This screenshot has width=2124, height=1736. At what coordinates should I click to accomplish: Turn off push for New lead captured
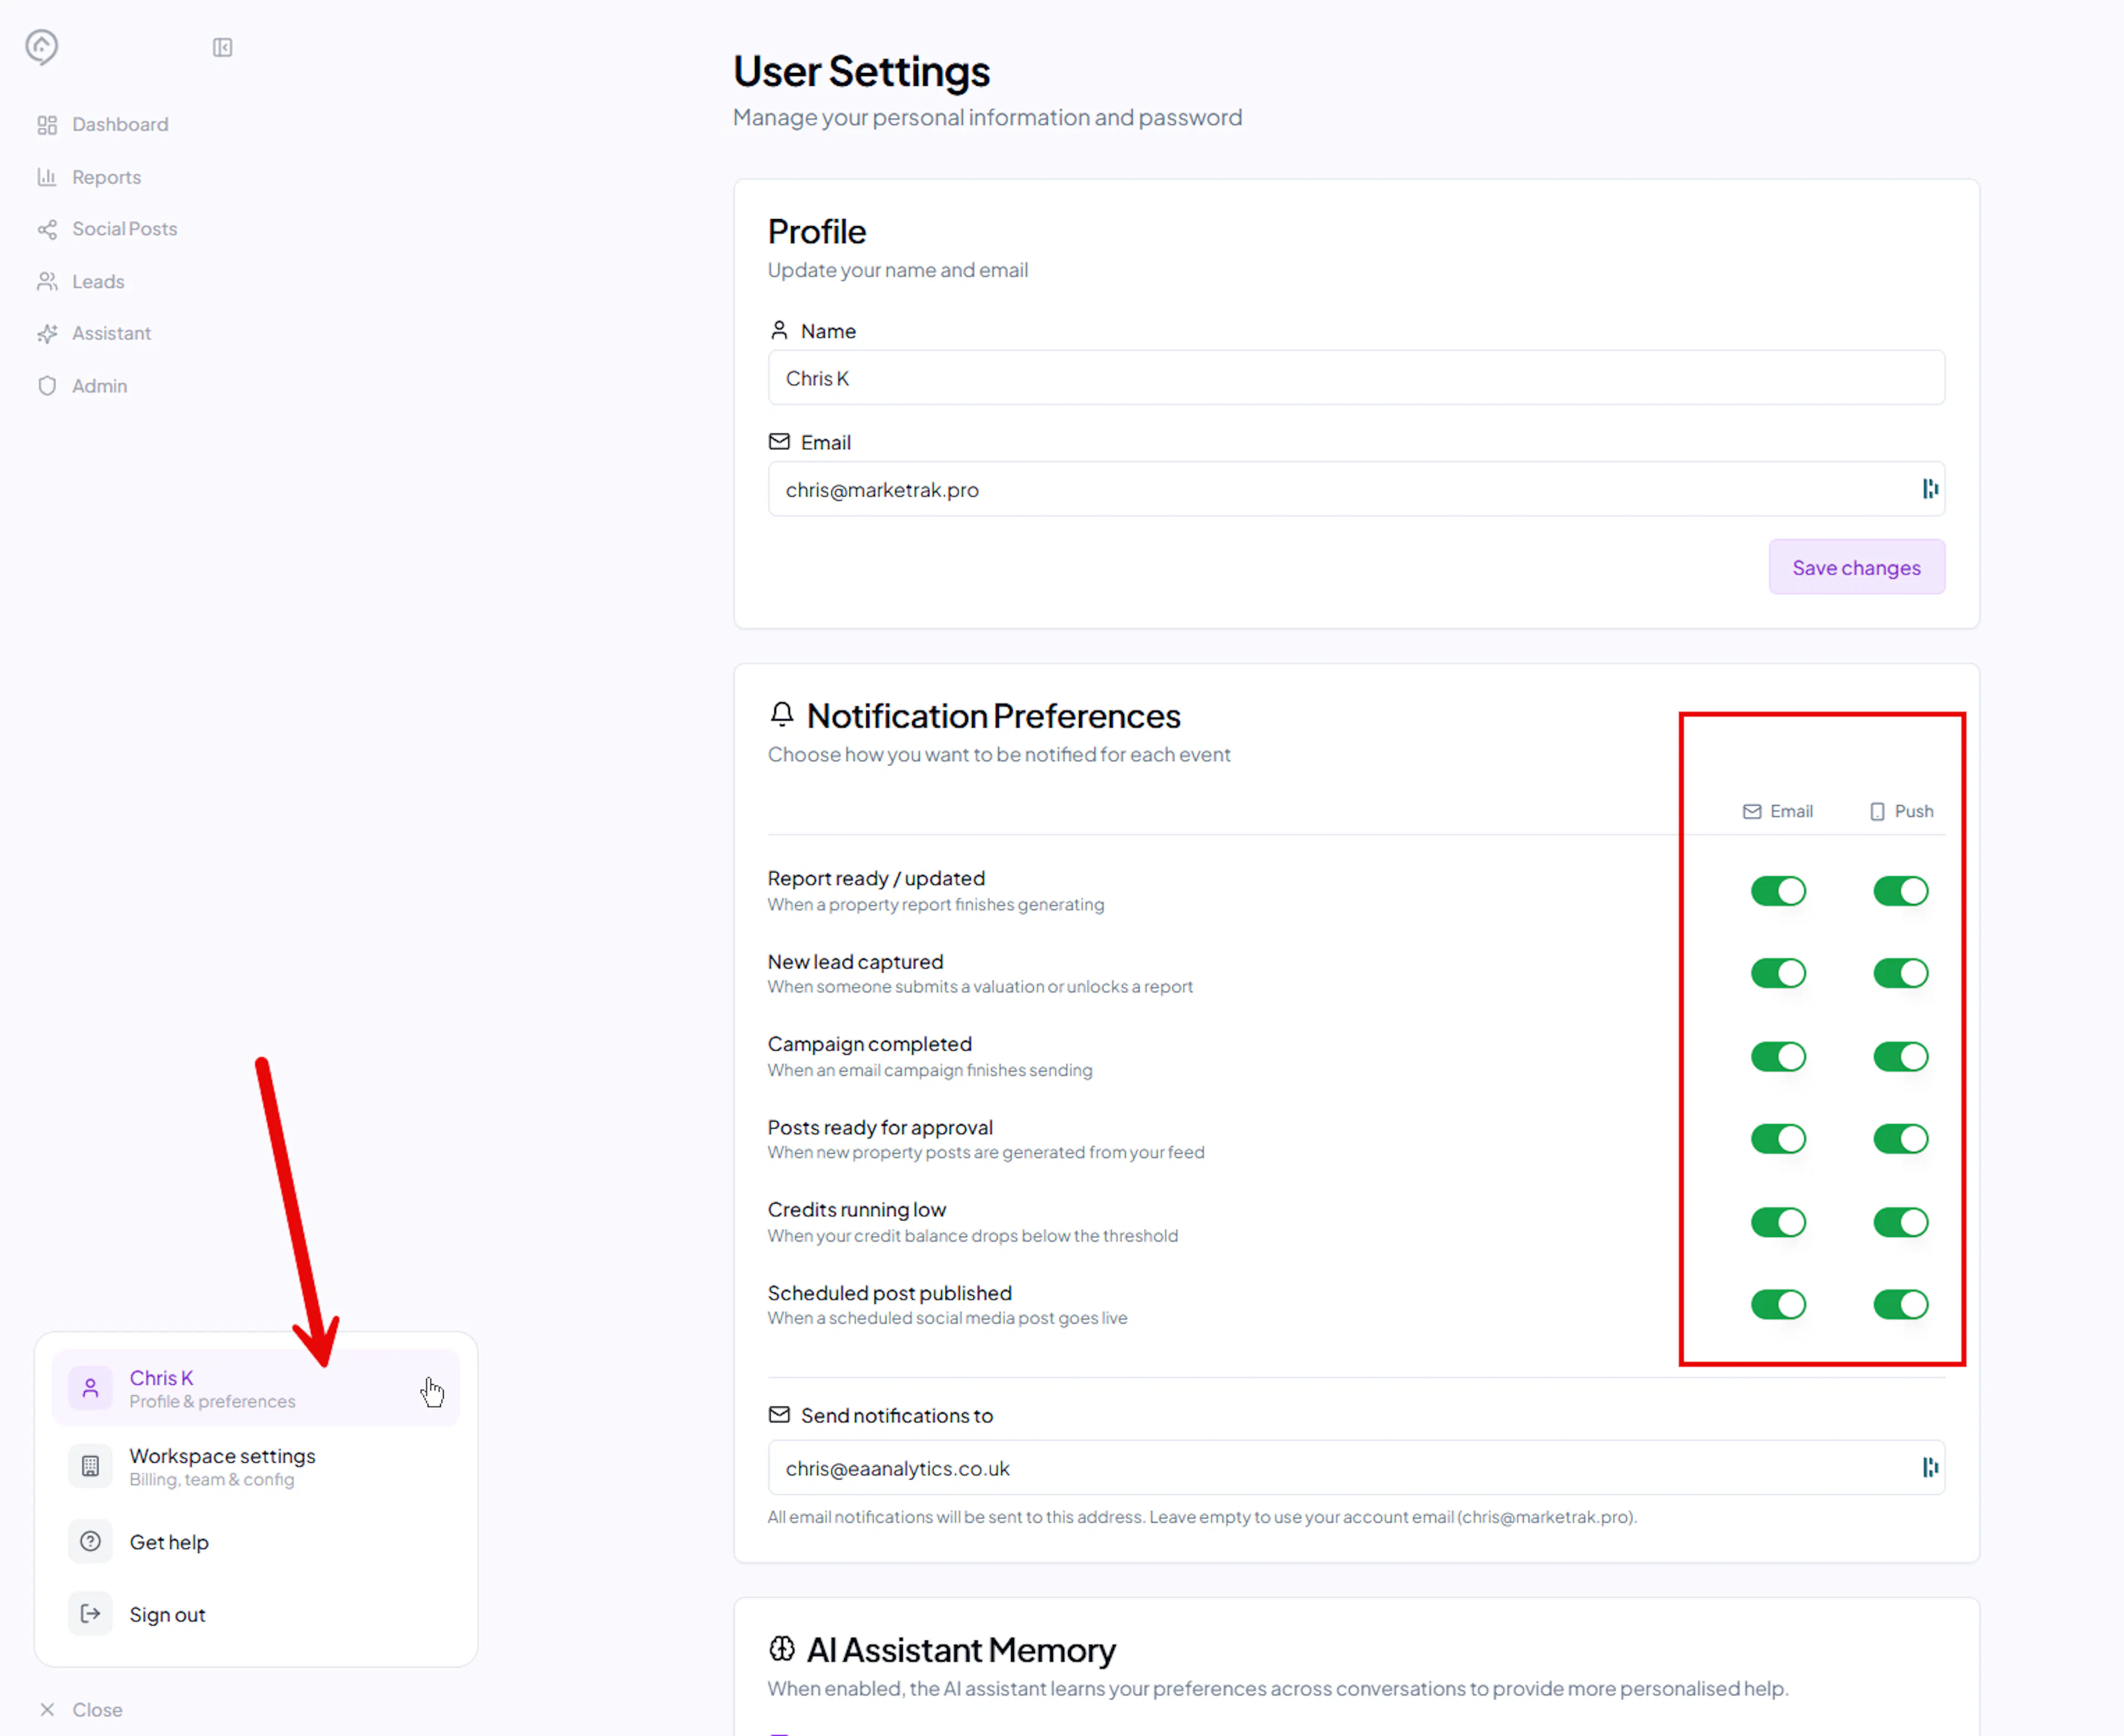coord(1900,973)
